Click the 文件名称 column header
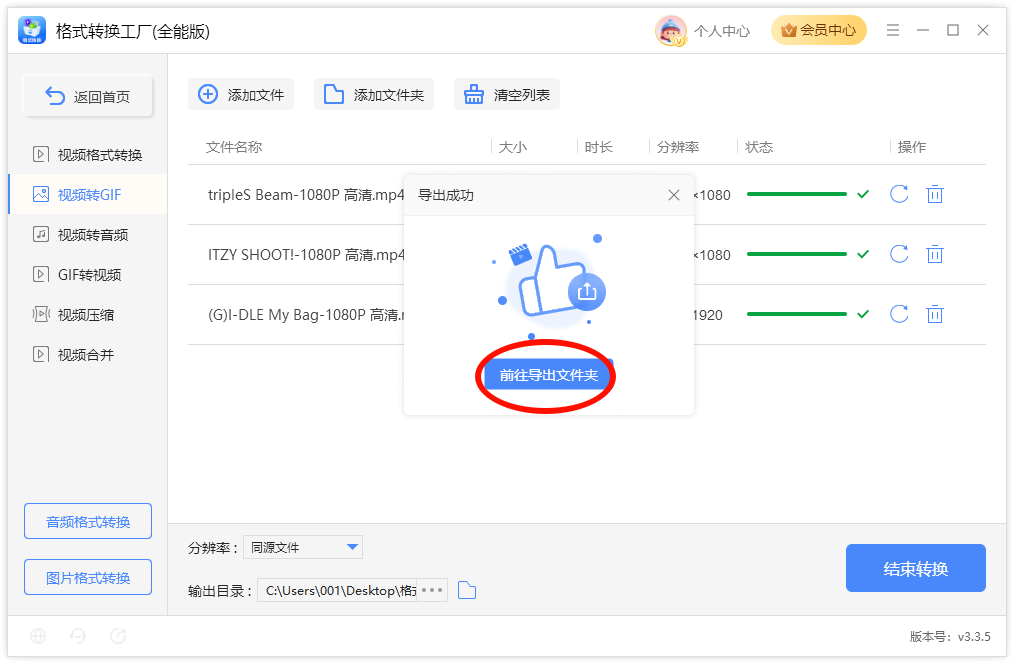The height and width of the screenshot is (664, 1014). coord(233,147)
